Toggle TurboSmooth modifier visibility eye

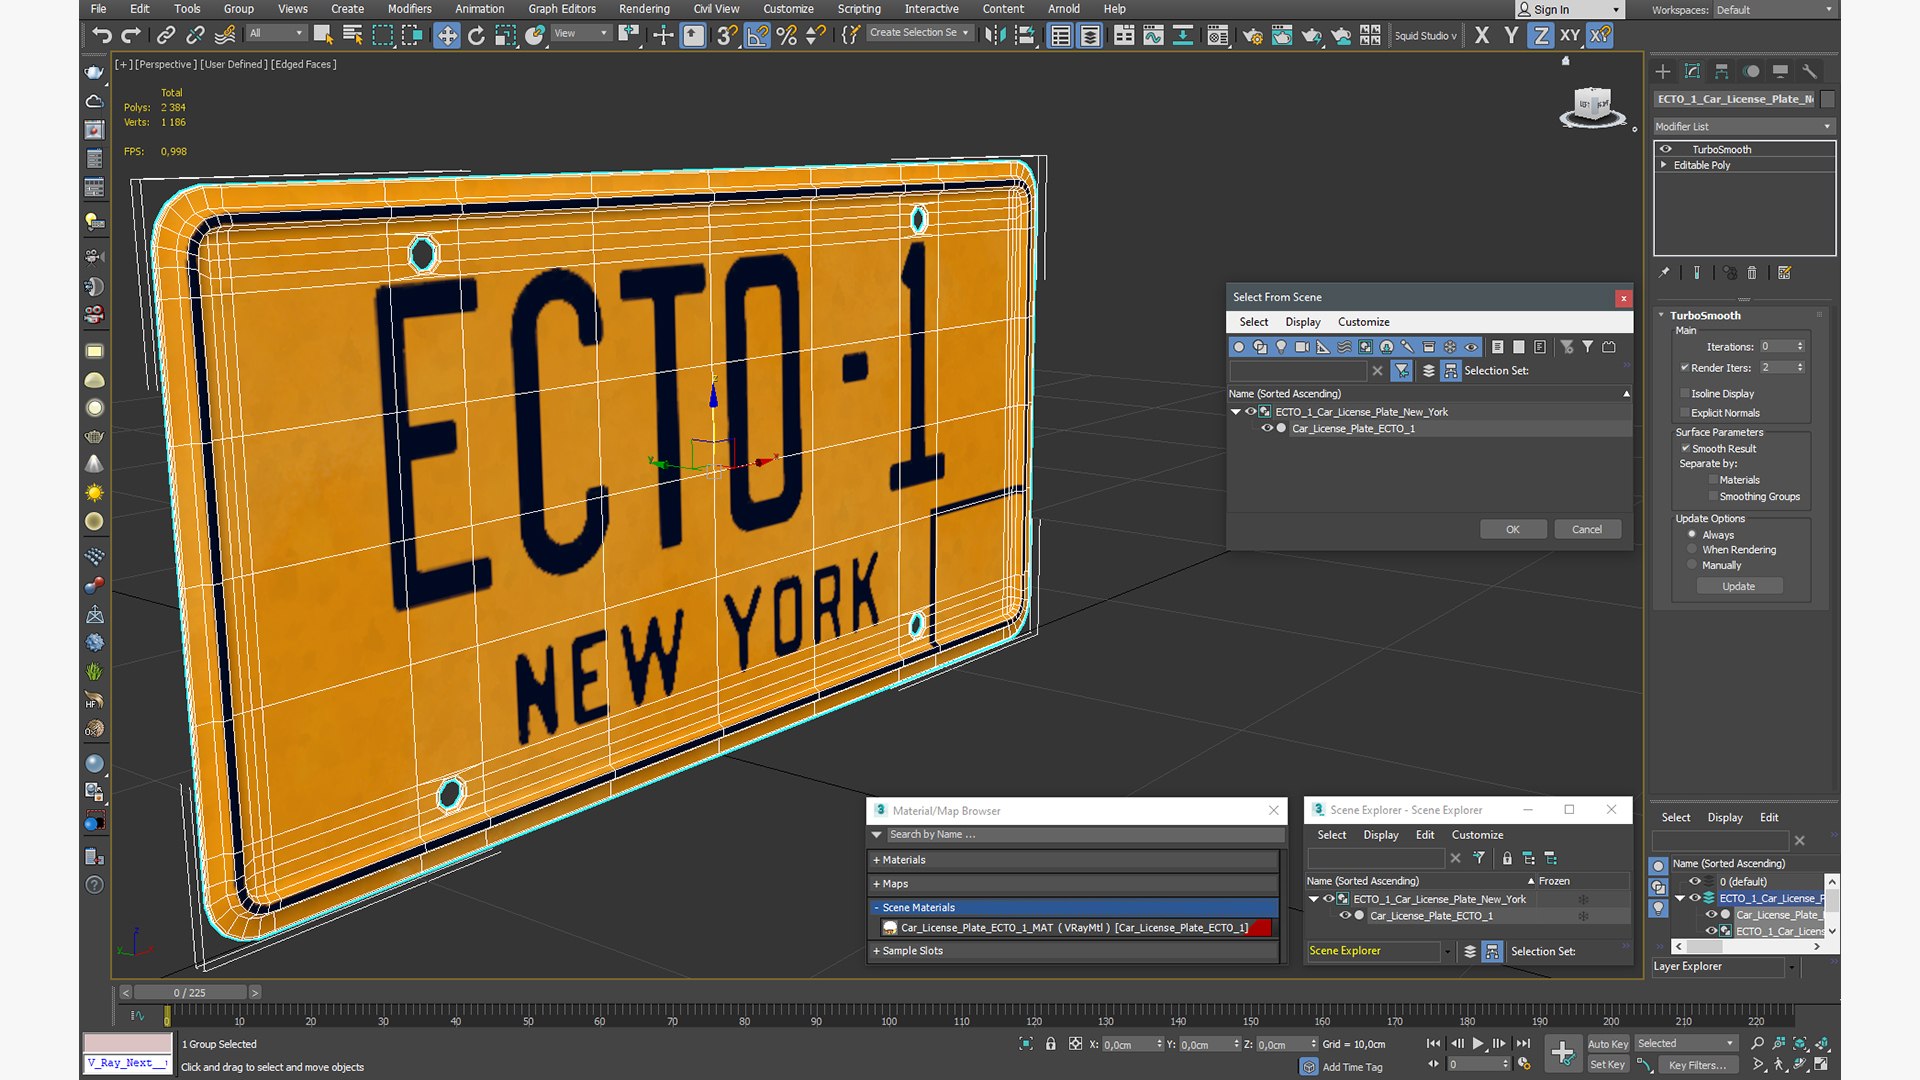click(x=1666, y=149)
